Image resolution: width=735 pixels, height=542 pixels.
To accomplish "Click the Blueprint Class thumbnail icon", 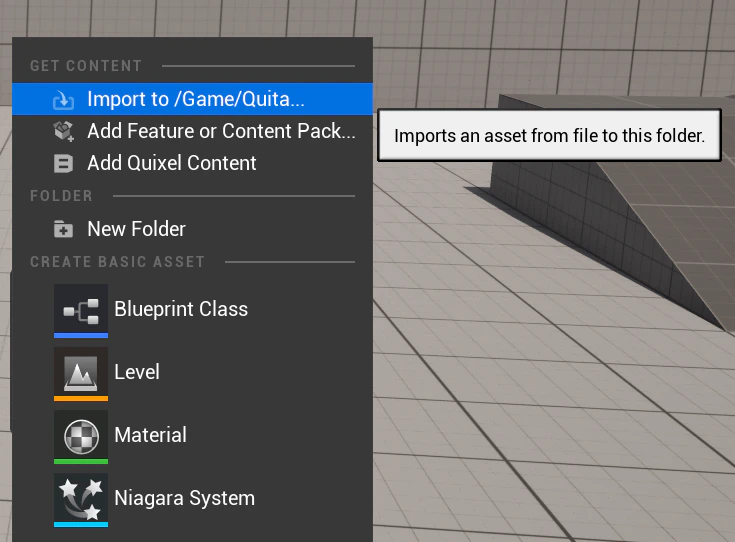I will [x=81, y=311].
